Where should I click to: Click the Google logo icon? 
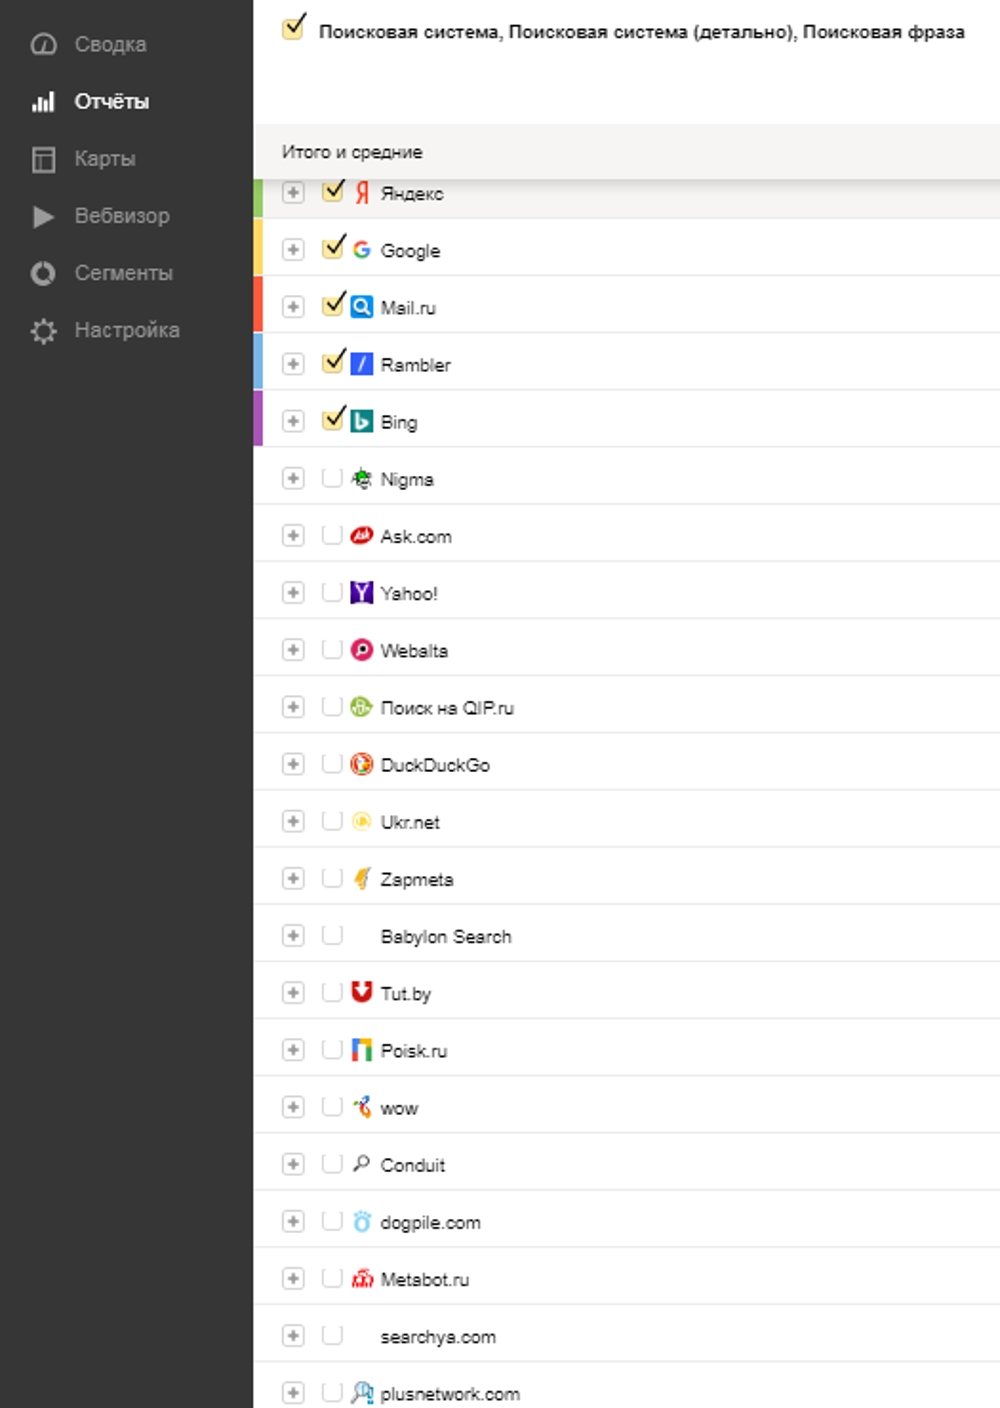coord(362,250)
